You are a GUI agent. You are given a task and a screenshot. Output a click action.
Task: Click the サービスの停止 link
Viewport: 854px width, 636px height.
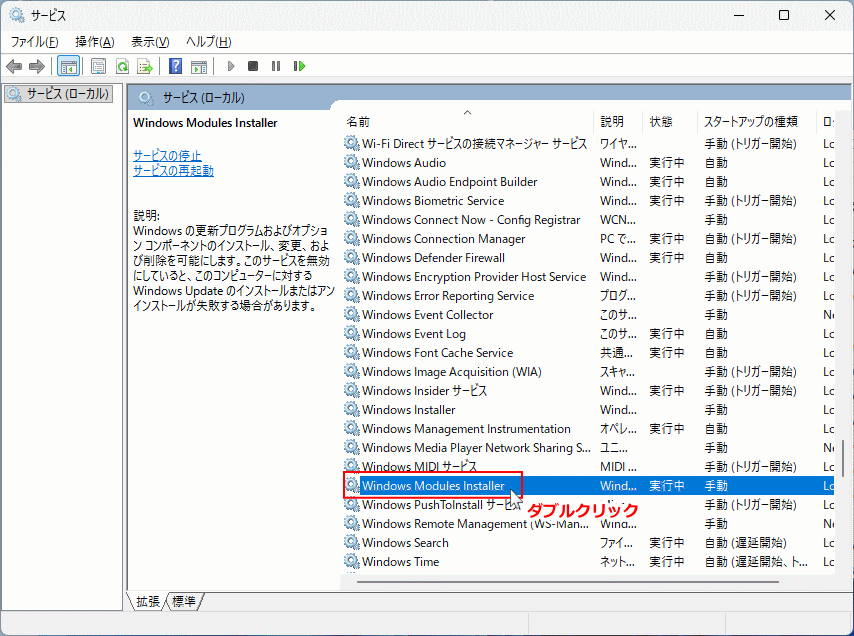pyautogui.click(x=167, y=155)
